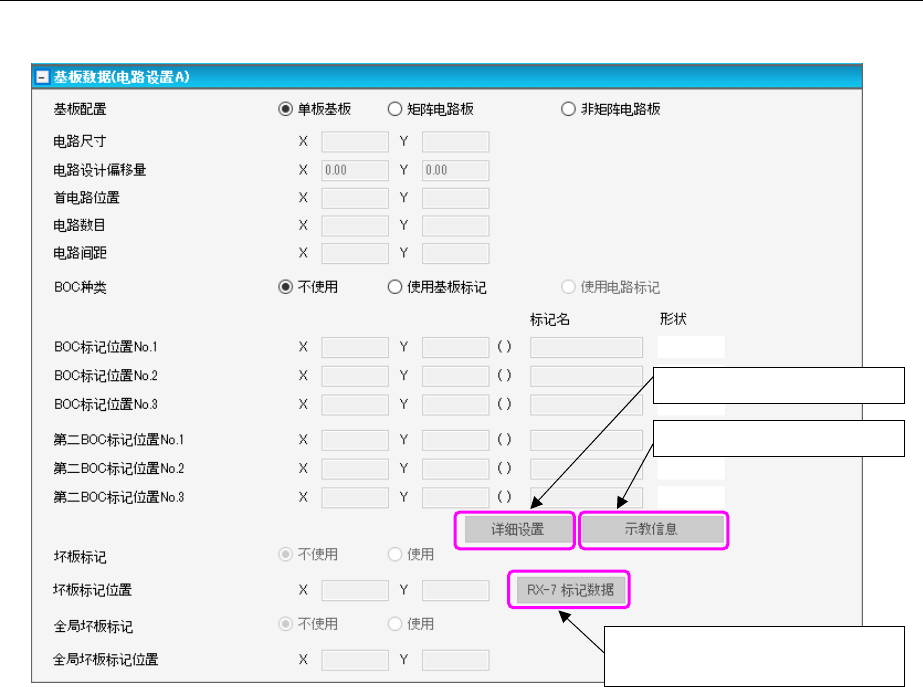
Task: Click the 示教信息 button
Action: pos(651,529)
